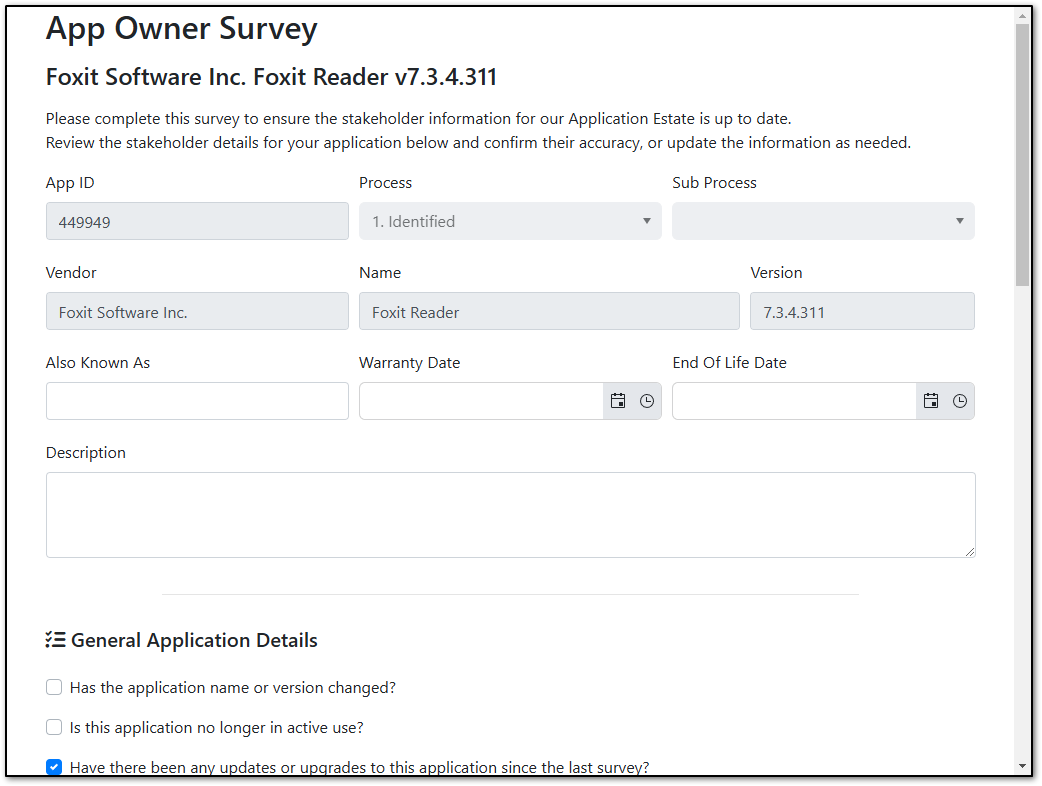Click the General Application Details heading text
Screen dimensions: 1042x786
click(194, 640)
